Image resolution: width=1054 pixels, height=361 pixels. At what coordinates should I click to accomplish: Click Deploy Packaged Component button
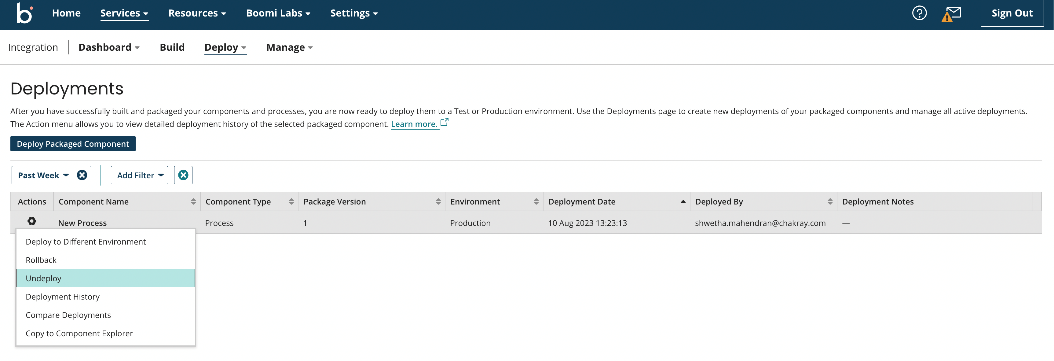(73, 144)
